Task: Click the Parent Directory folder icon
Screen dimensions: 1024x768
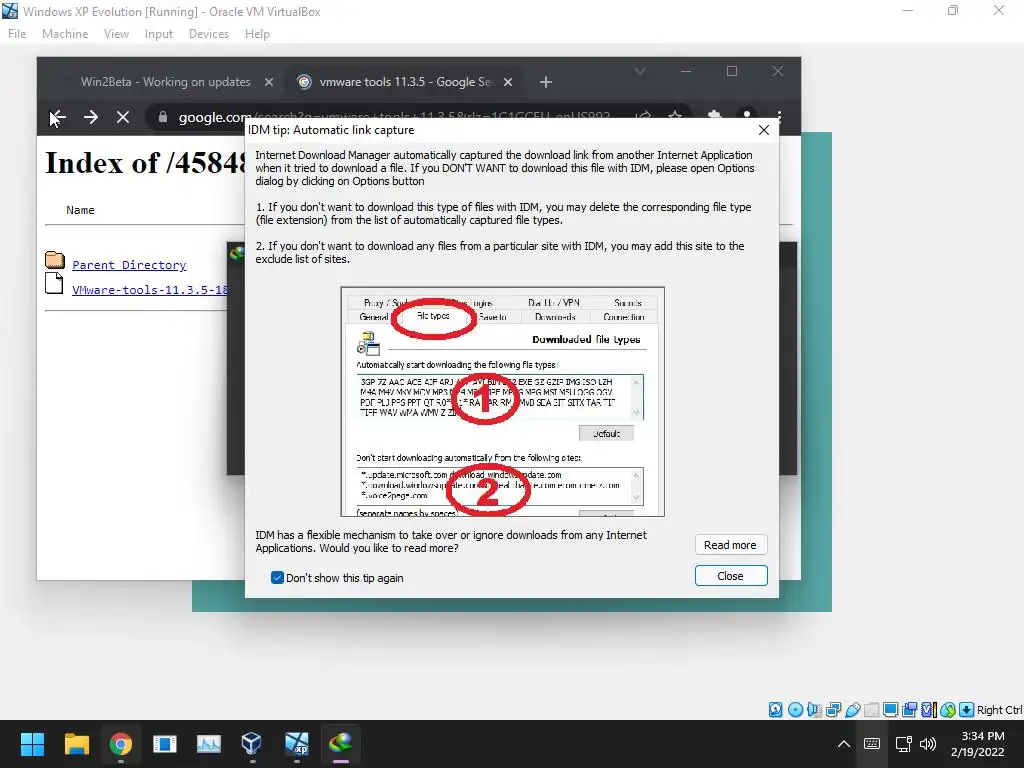Action: tap(55, 260)
